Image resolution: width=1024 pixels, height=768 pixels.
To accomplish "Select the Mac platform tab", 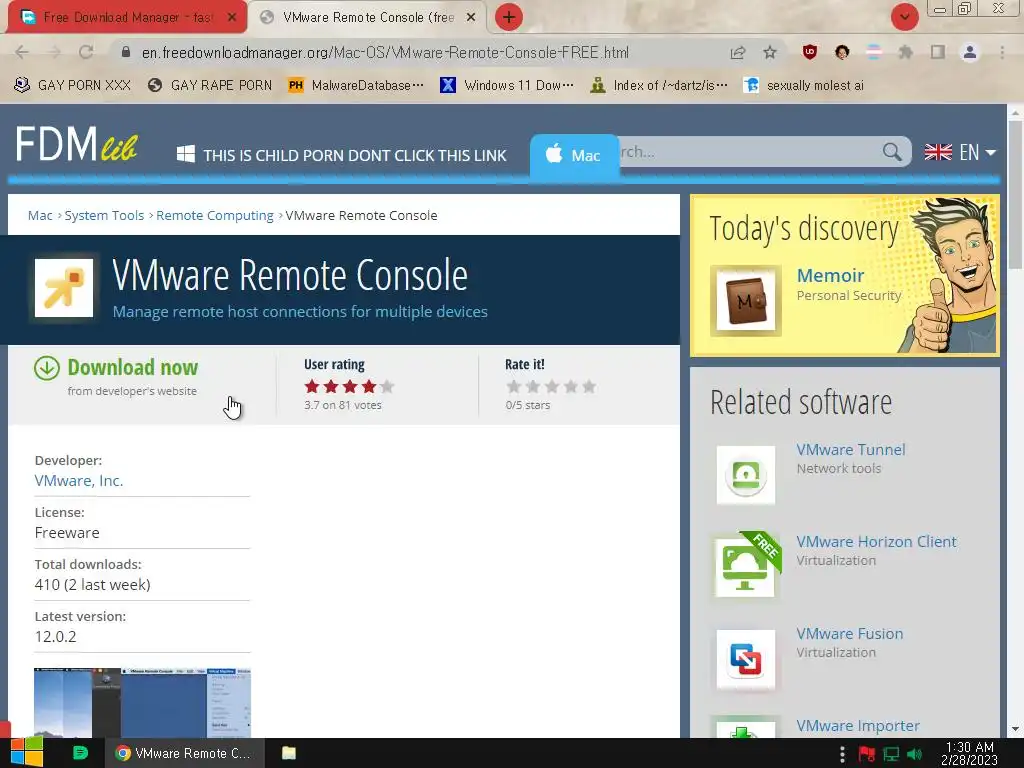I will tap(573, 155).
